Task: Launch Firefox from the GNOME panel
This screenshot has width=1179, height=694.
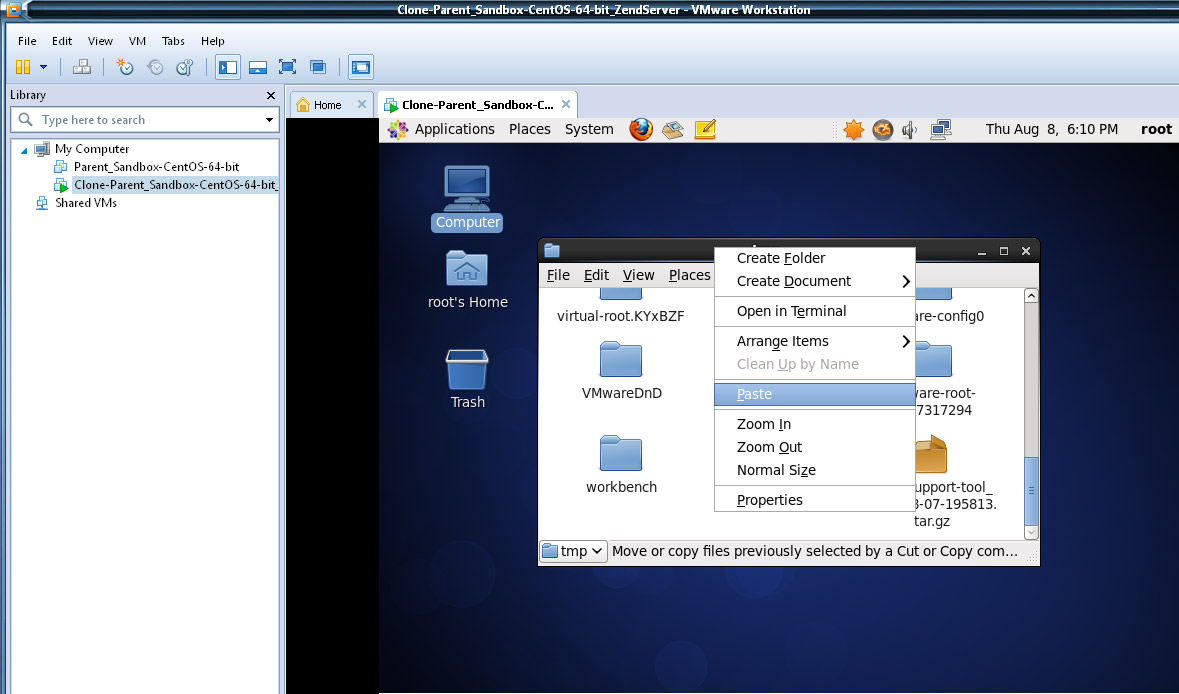Action: [x=641, y=129]
